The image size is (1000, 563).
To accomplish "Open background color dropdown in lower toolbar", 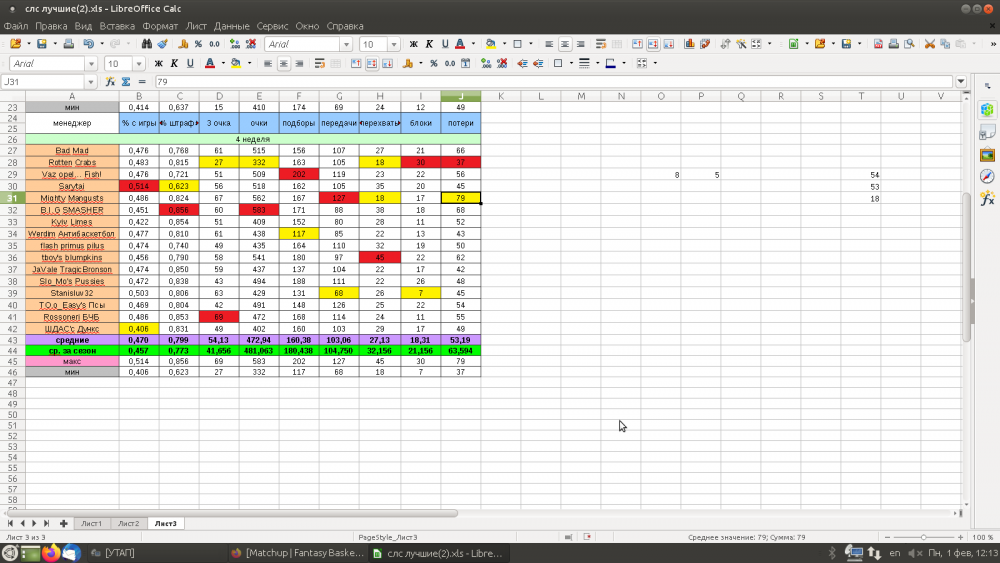I will click(249, 63).
